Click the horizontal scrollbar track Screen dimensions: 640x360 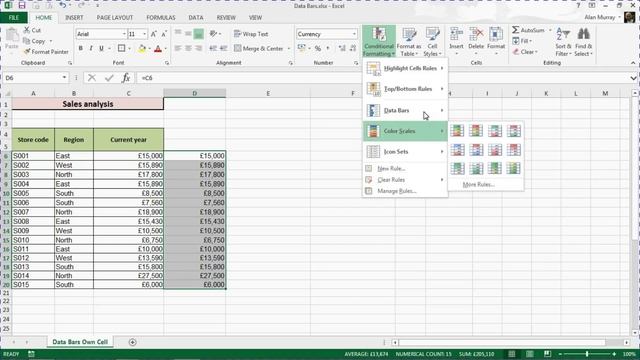click(502, 342)
